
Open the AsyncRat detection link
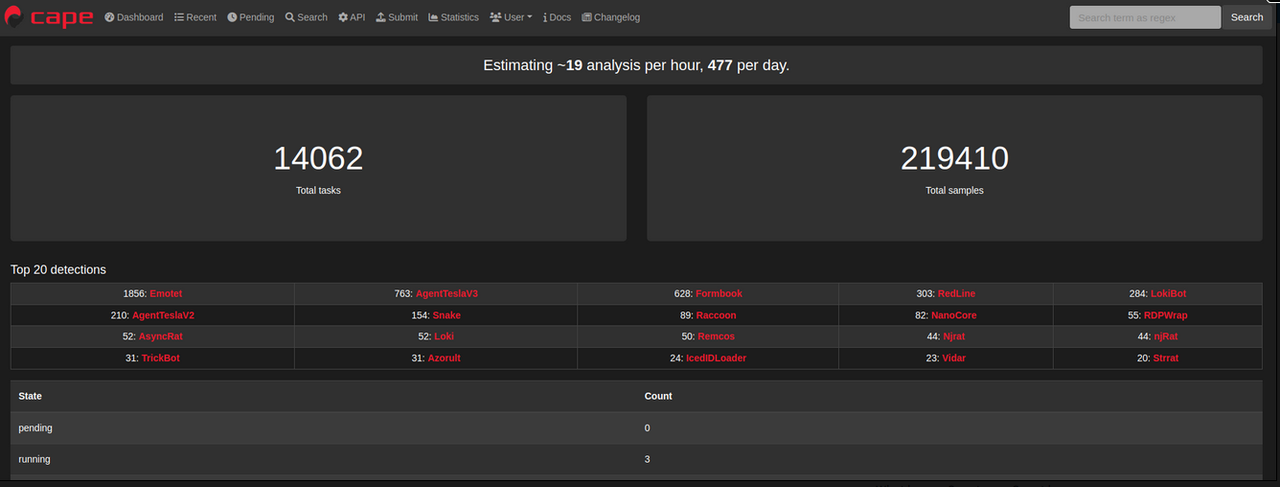click(x=161, y=336)
